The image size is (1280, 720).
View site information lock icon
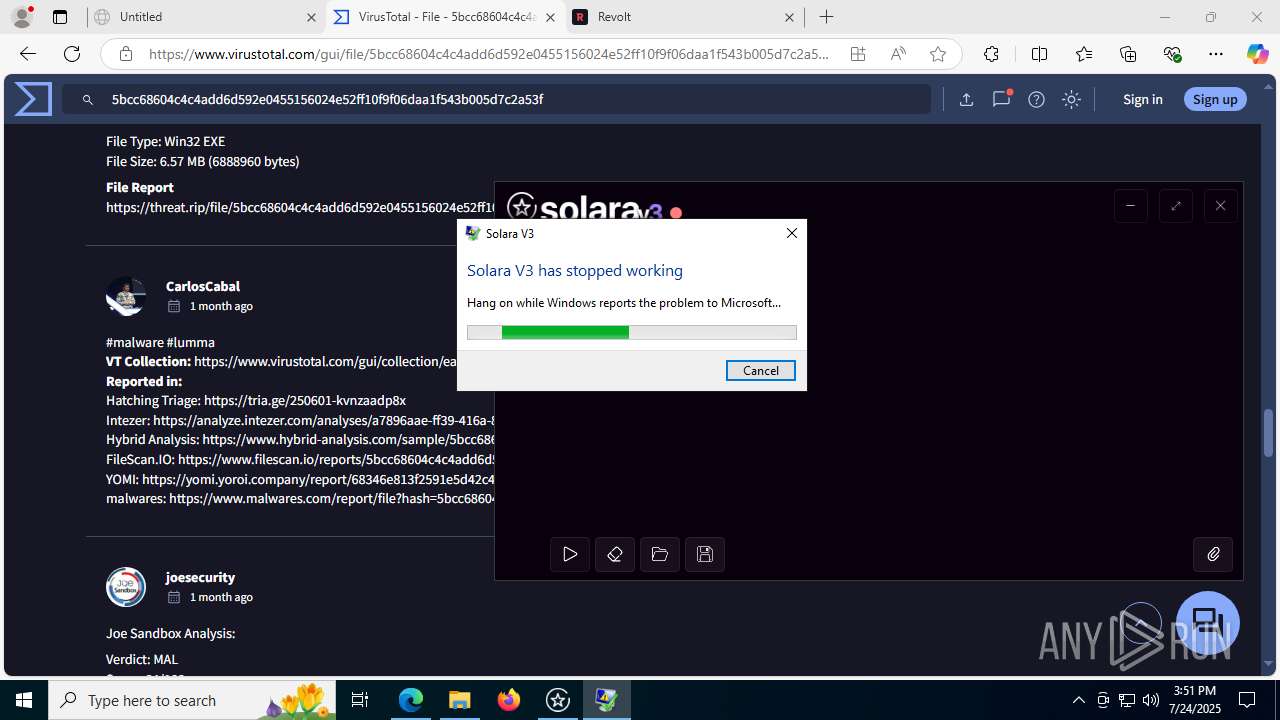point(125,54)
